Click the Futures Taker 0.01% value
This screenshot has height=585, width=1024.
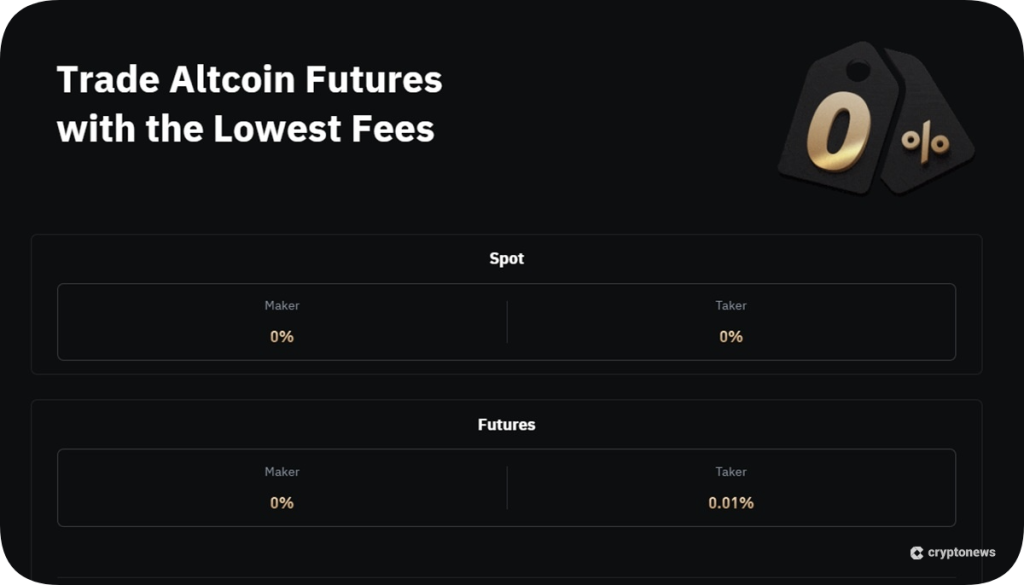pyautogui.click(x=731, y=503)
